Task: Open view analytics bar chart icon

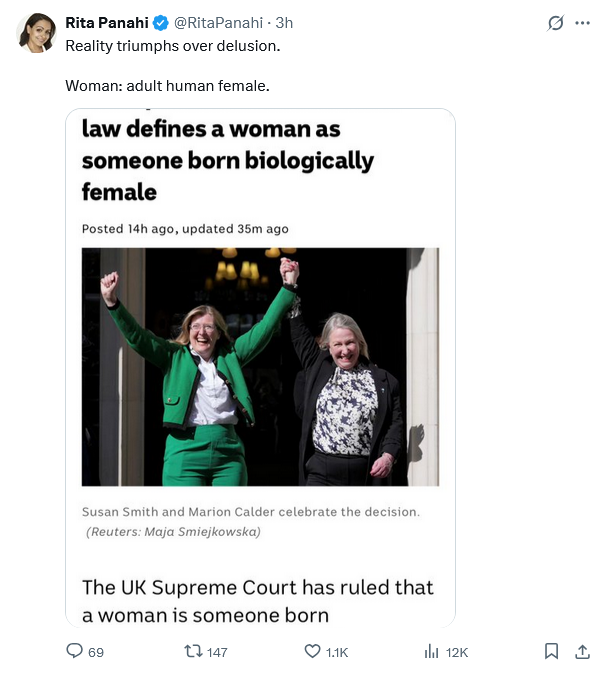Action: point(432,651)
